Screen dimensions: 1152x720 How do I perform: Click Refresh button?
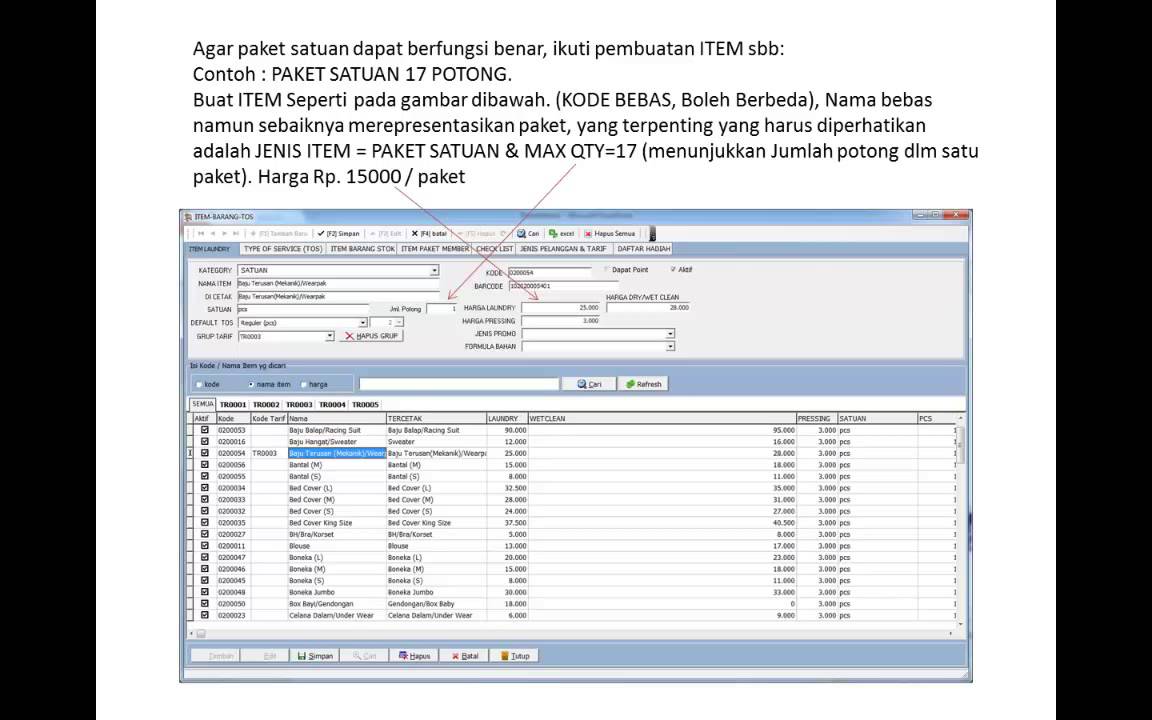643,384
